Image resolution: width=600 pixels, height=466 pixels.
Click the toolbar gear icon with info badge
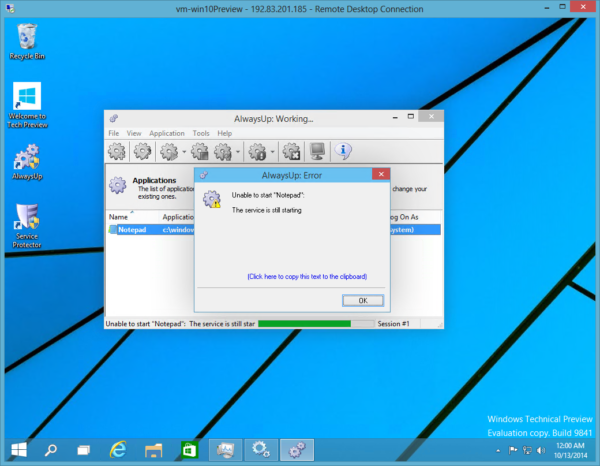pos(257,152)
